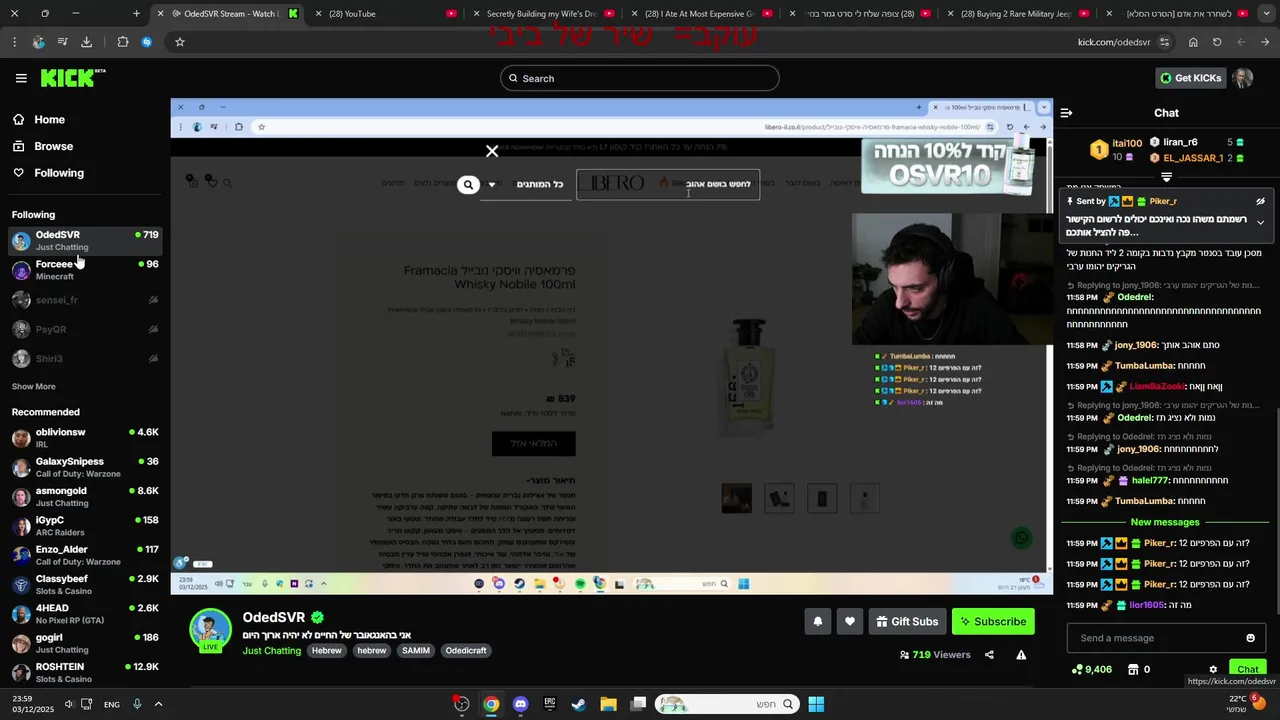Reload the page

[1217, 42]
